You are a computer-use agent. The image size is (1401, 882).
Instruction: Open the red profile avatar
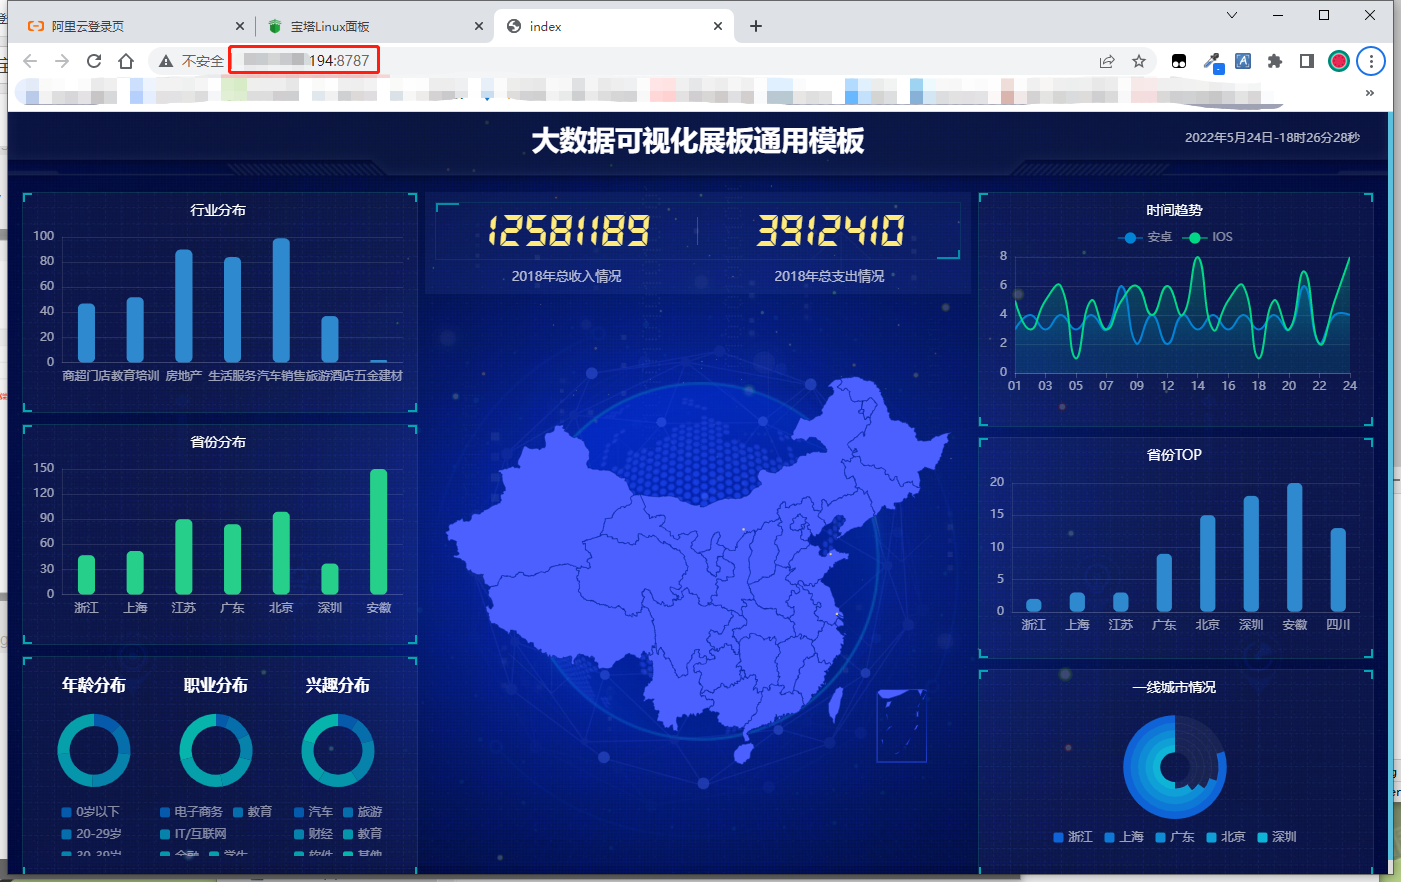coord(1339,61)
